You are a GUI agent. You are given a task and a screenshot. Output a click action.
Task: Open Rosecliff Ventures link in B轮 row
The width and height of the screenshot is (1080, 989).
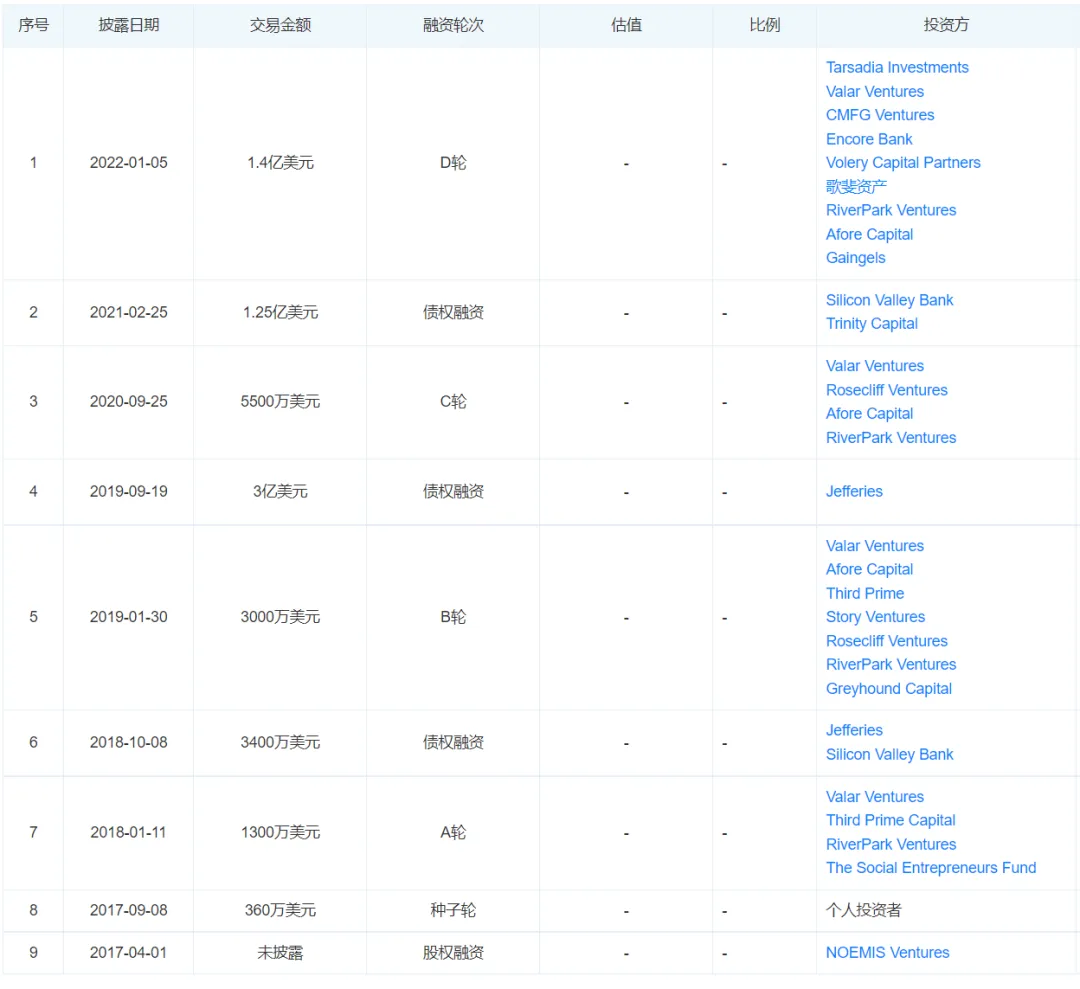886,641
